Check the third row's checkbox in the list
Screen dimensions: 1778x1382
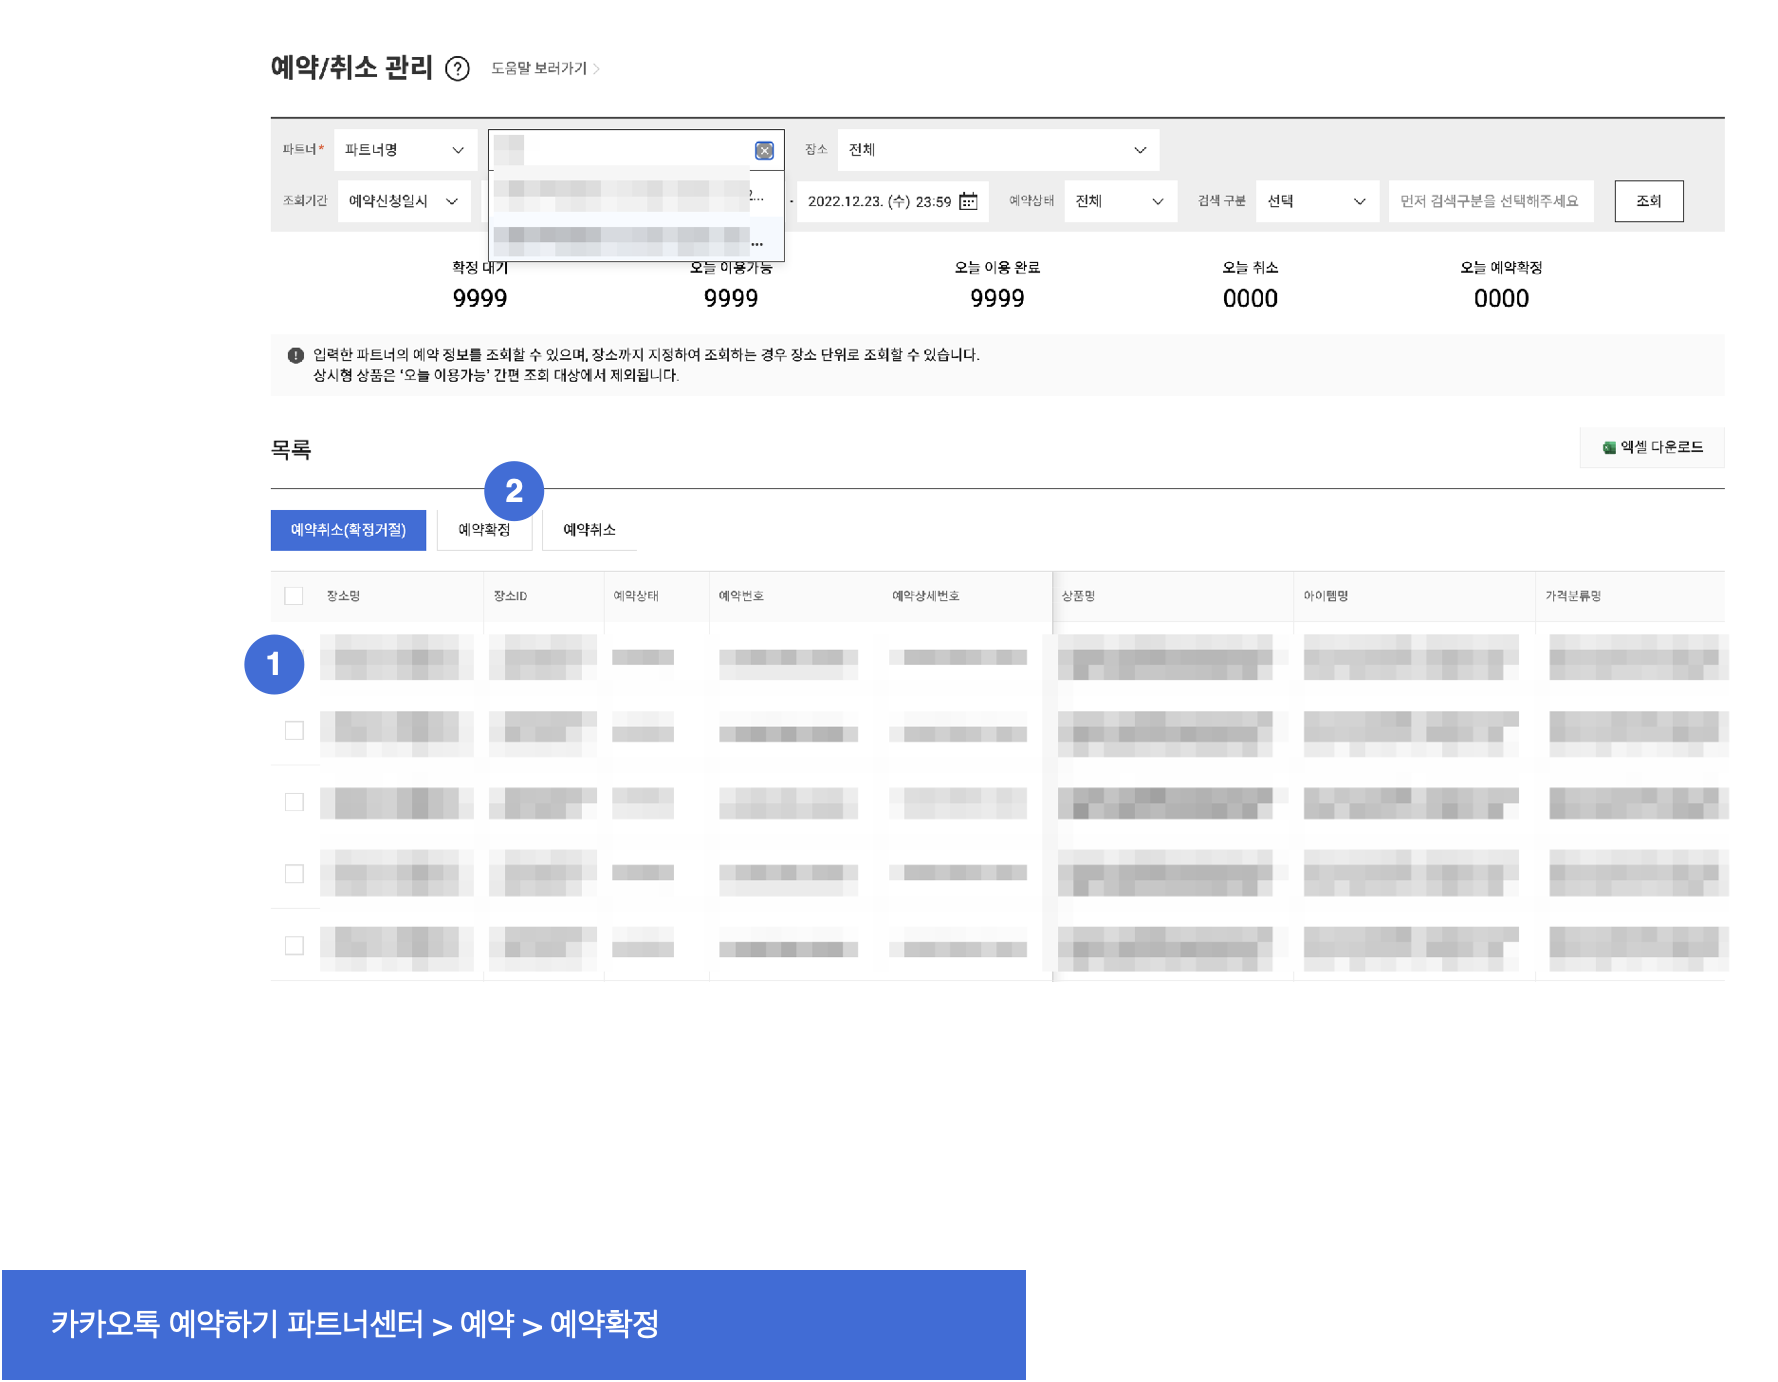294,802
